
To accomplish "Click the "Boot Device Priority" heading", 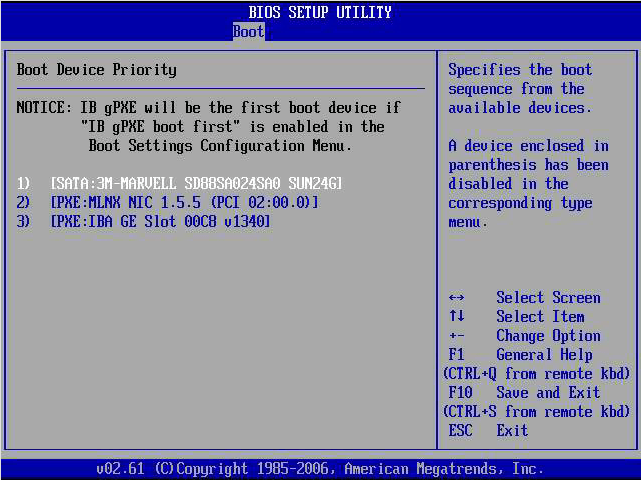I will (x=96, y=70).
